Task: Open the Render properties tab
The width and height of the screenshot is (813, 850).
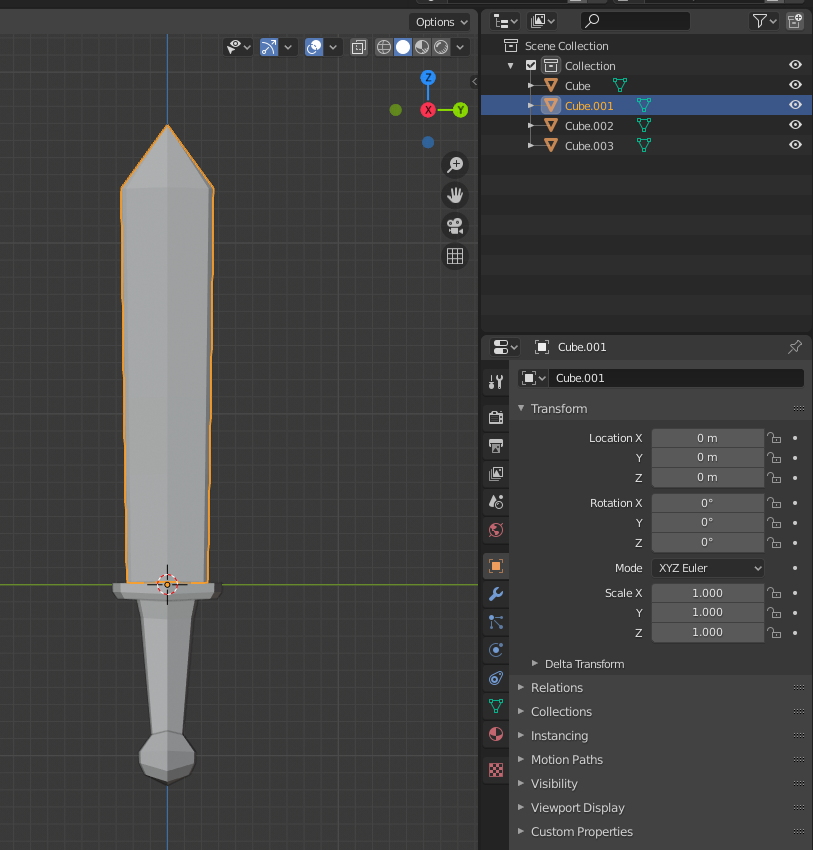Action: tap(496, 417)
